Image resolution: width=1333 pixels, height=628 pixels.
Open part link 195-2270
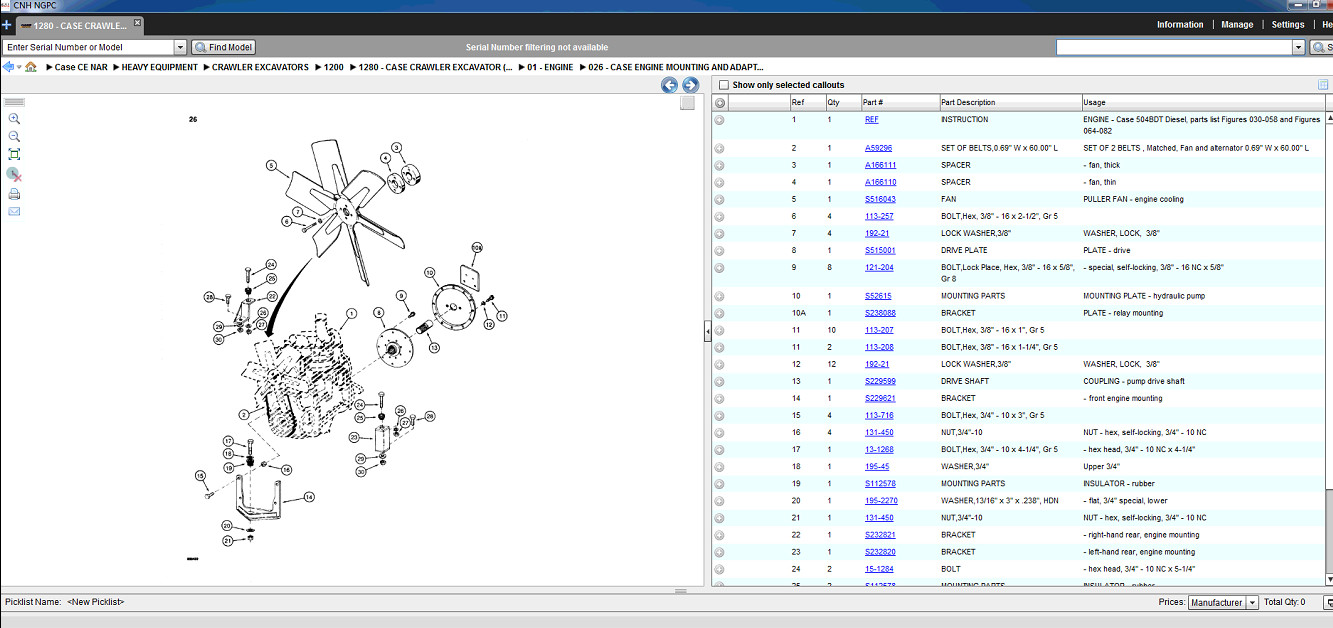pos(881,500)
